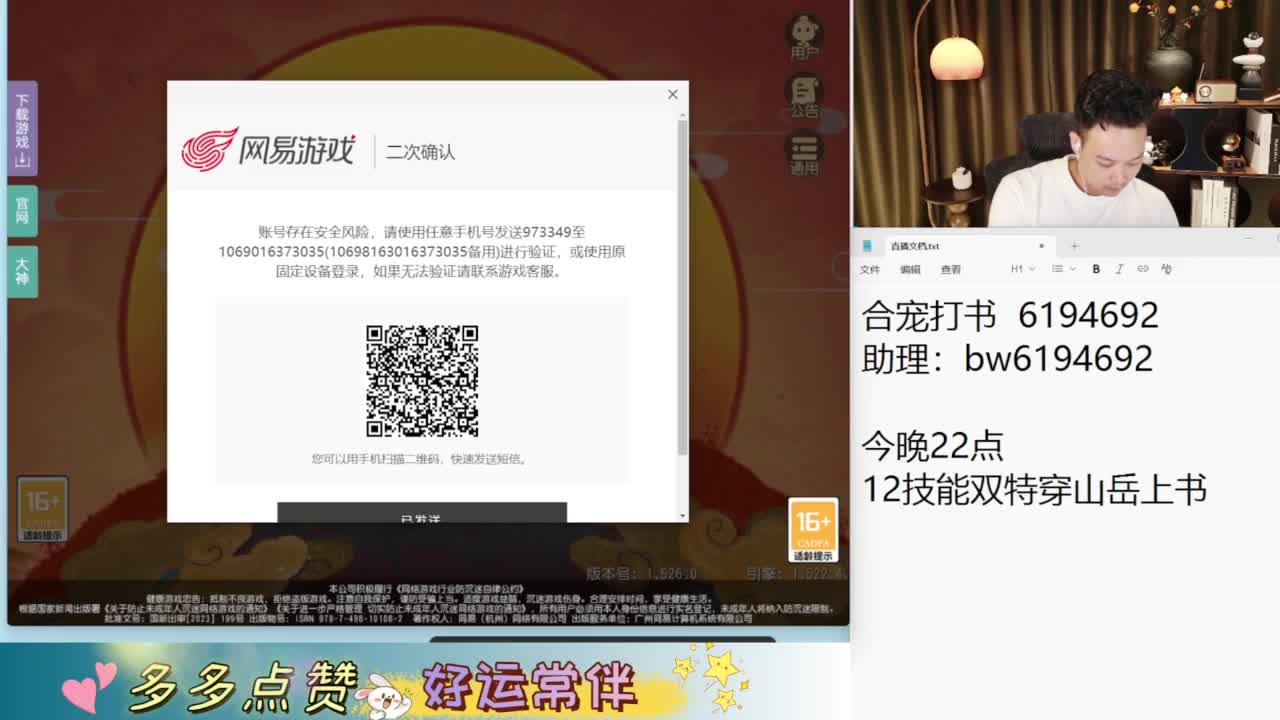
Task: Add a new notepad tab
Action: pyautogui.click(x=1075, y=246)
